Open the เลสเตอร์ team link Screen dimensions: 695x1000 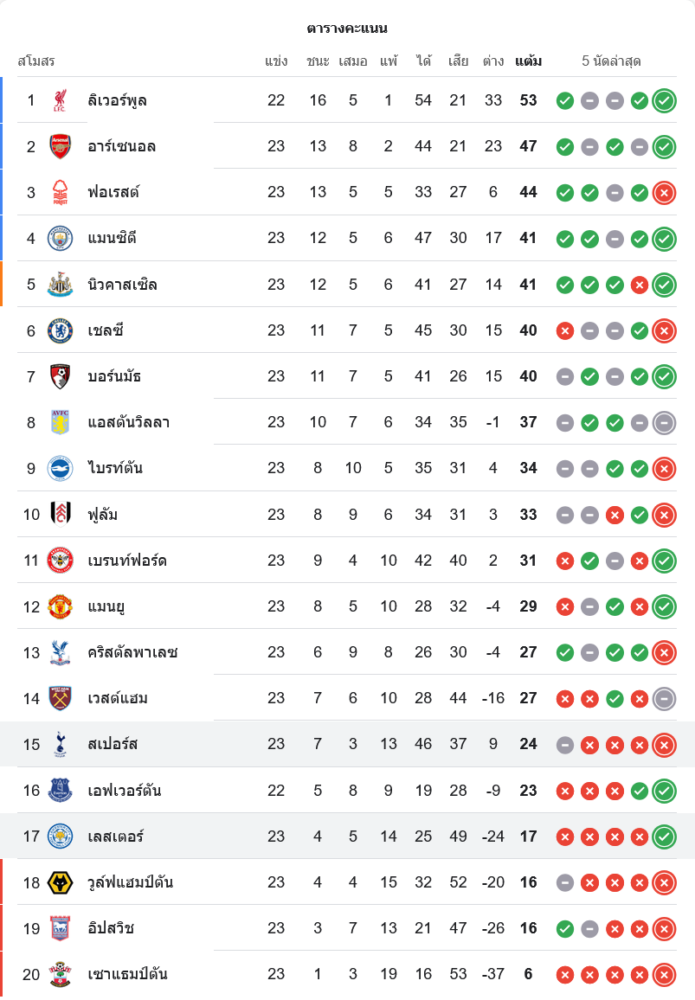tap(116, 836)
